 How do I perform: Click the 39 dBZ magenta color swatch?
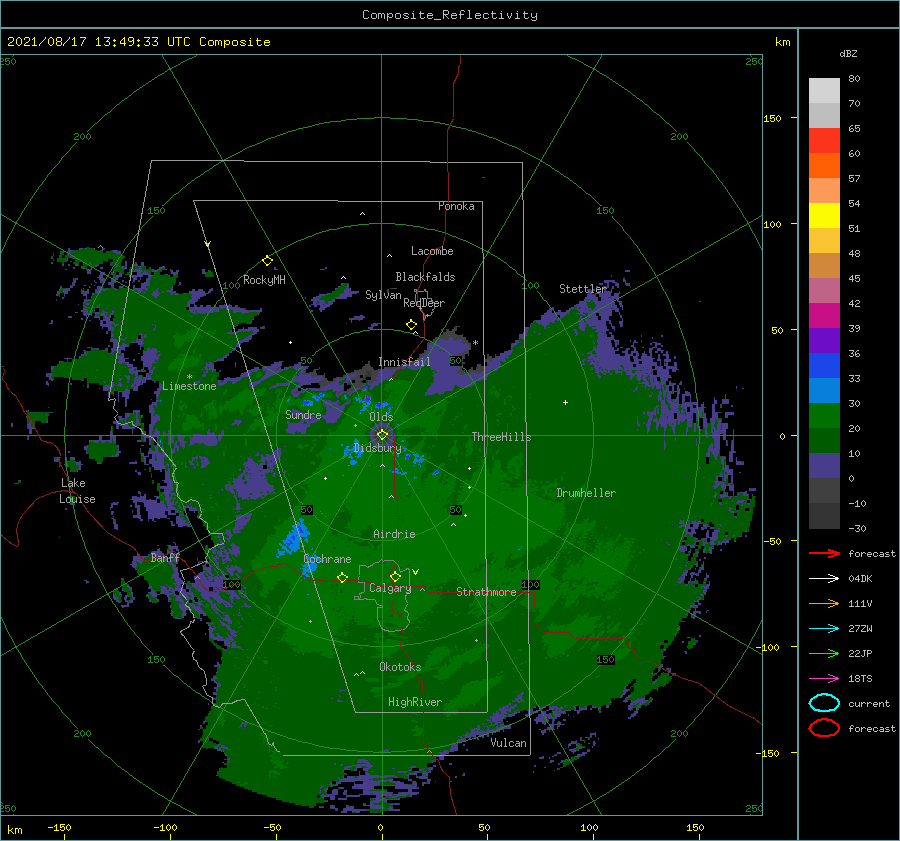(824, 315)
